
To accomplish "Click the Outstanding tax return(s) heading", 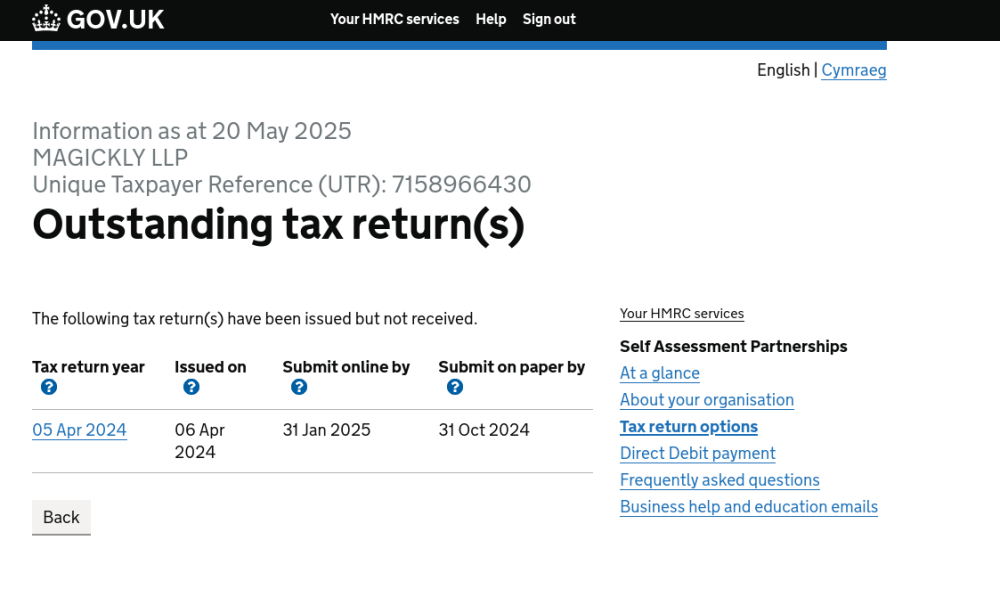I will pos(278,224).
